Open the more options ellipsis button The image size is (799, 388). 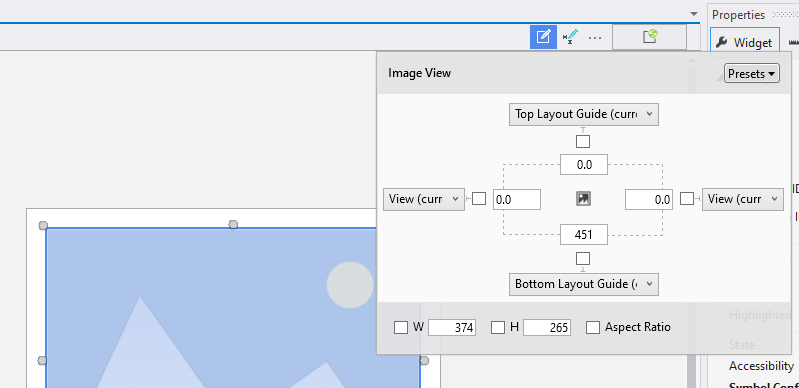(x=595, y=38)
